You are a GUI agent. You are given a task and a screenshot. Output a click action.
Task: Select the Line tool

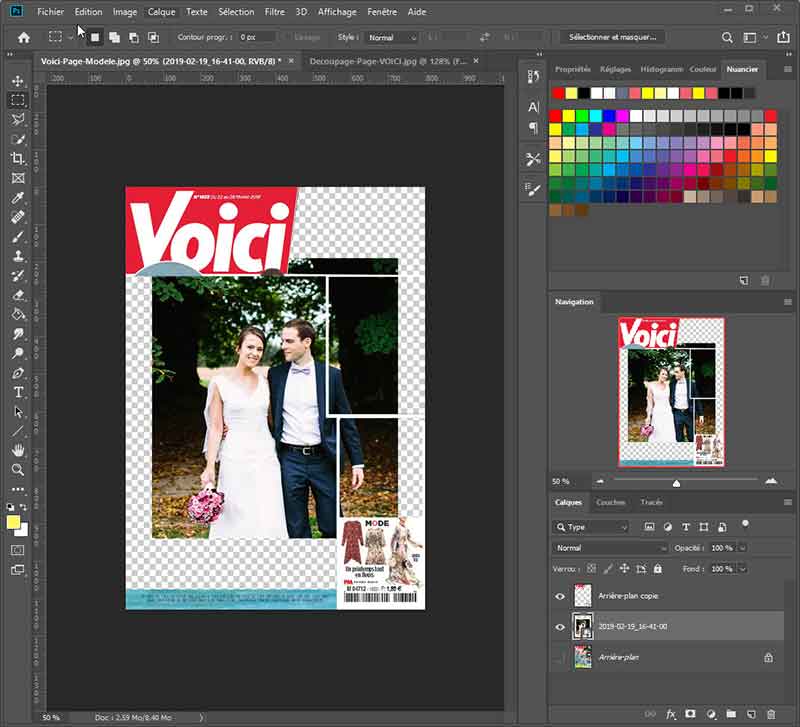click(x=18, y=431)
